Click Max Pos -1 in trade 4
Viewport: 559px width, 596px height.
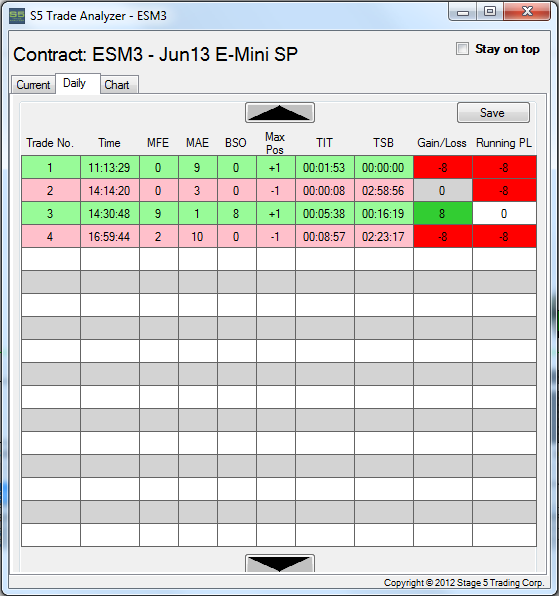pyautogui.click(x=276, y=236)
